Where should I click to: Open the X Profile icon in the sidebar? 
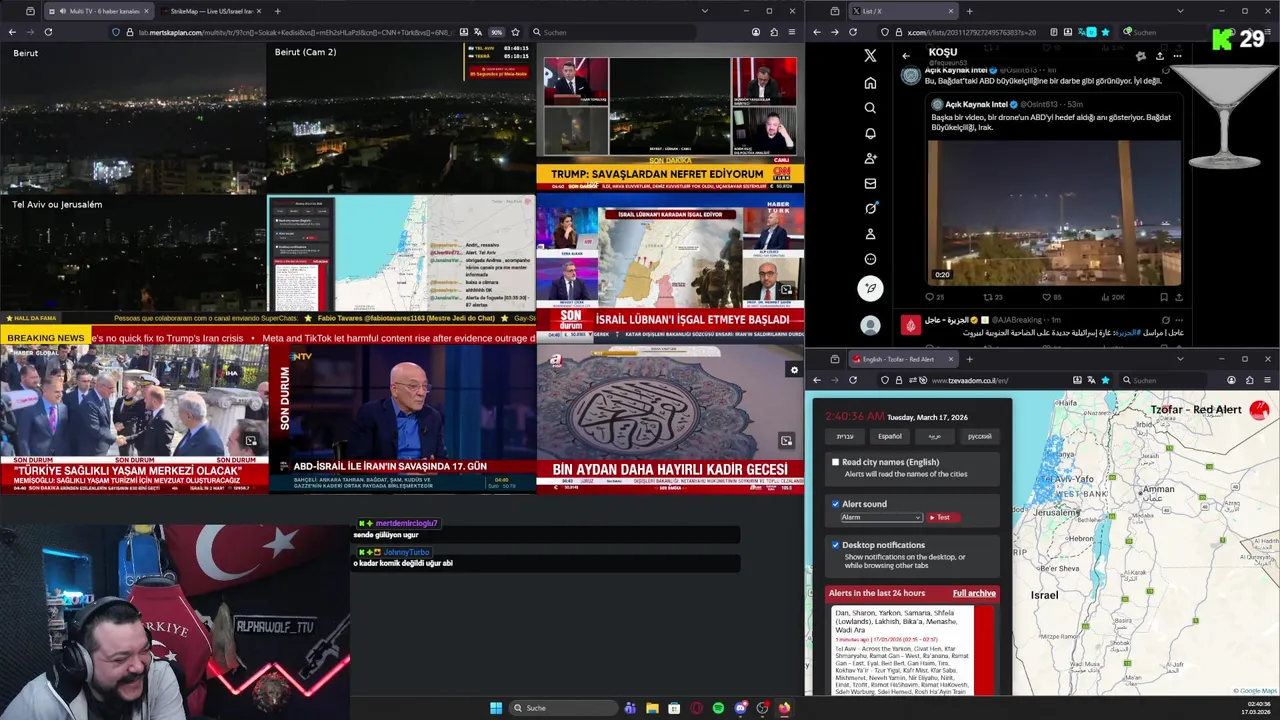coord(870,234)
